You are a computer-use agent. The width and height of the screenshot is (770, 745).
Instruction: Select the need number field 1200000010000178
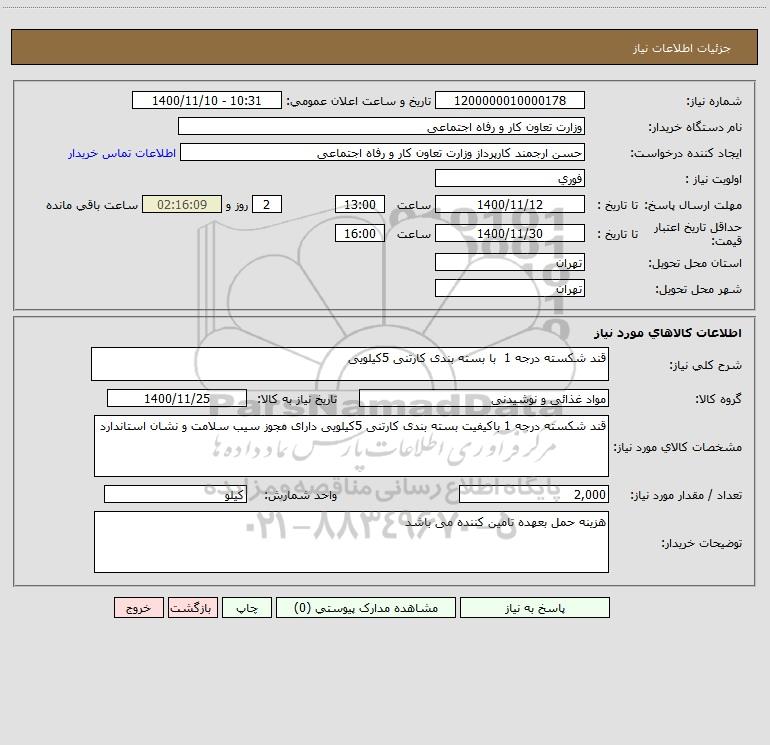[x=510, y=100]
